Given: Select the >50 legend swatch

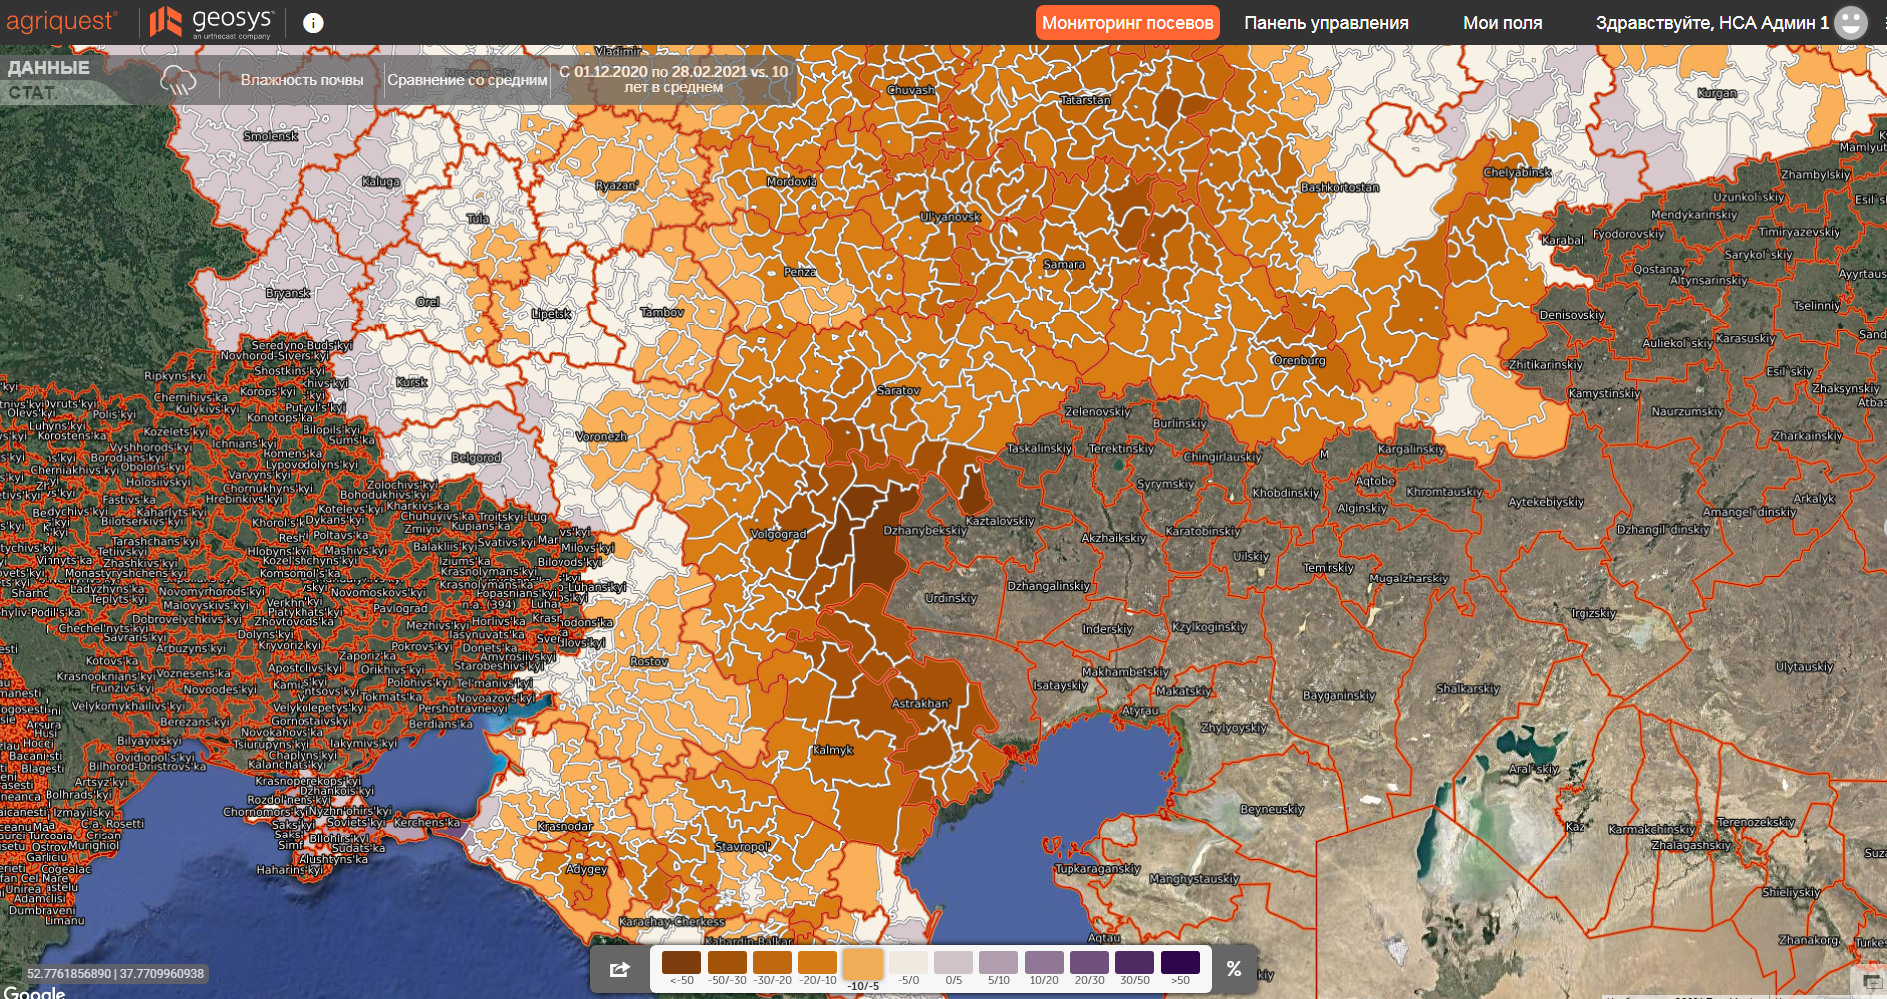Looking at the screenshot, I should point(1180,963).
